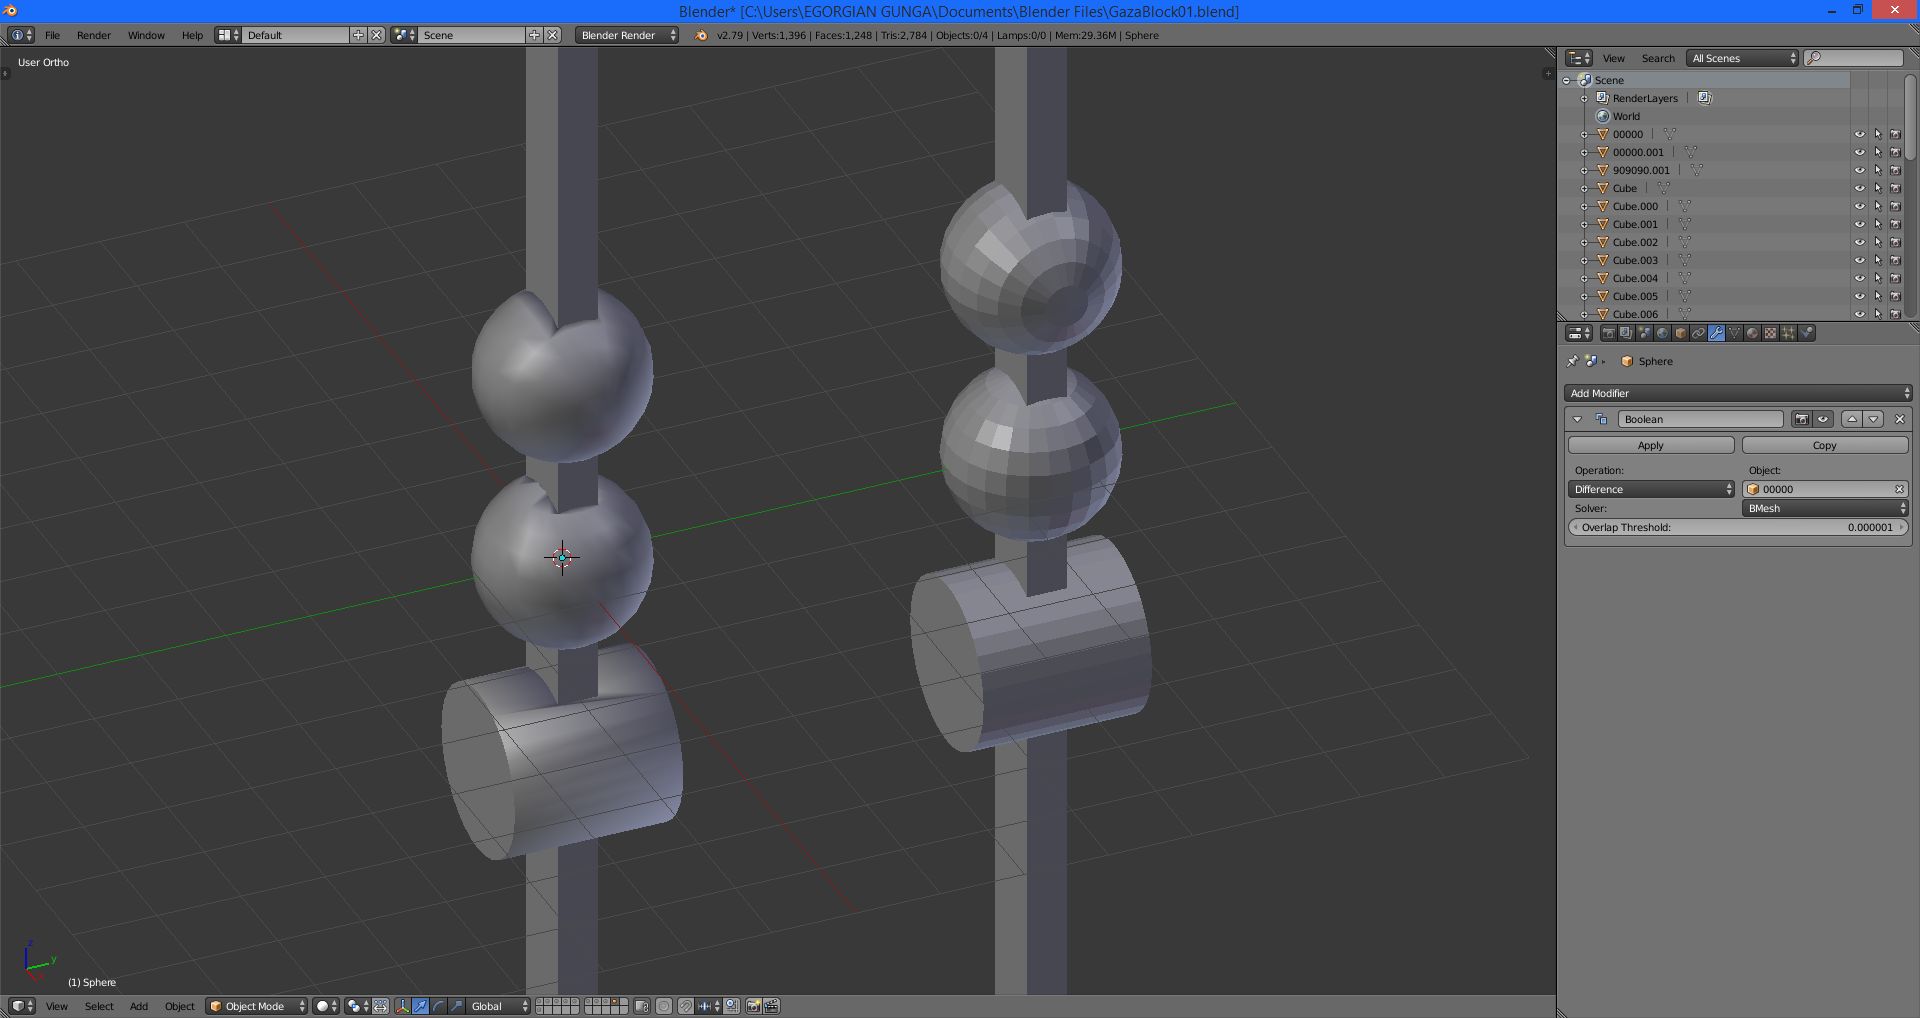The width and height of the screenshot is (1920, 1018).
Task: Open the Help menu
Action: point(192,35)
